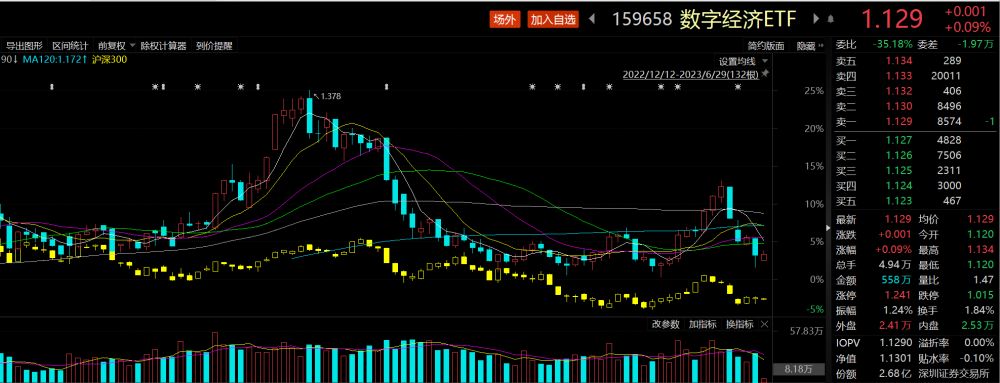
Task: Click the 卖四 volume 20011
Action: (x=946, y=76)
